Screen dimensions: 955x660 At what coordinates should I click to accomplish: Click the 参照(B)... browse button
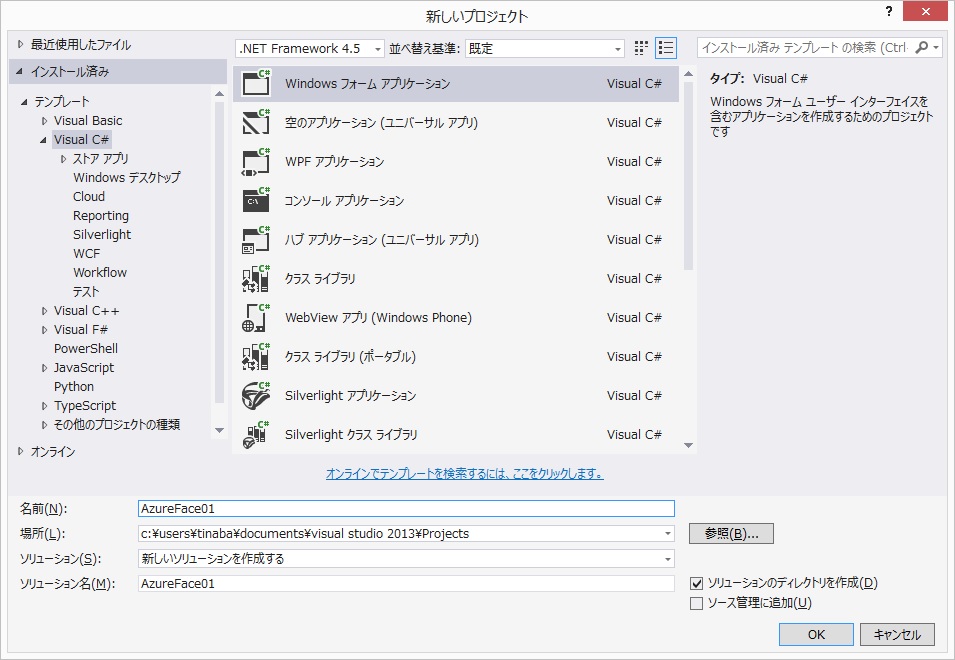click(x=731, y=534)
